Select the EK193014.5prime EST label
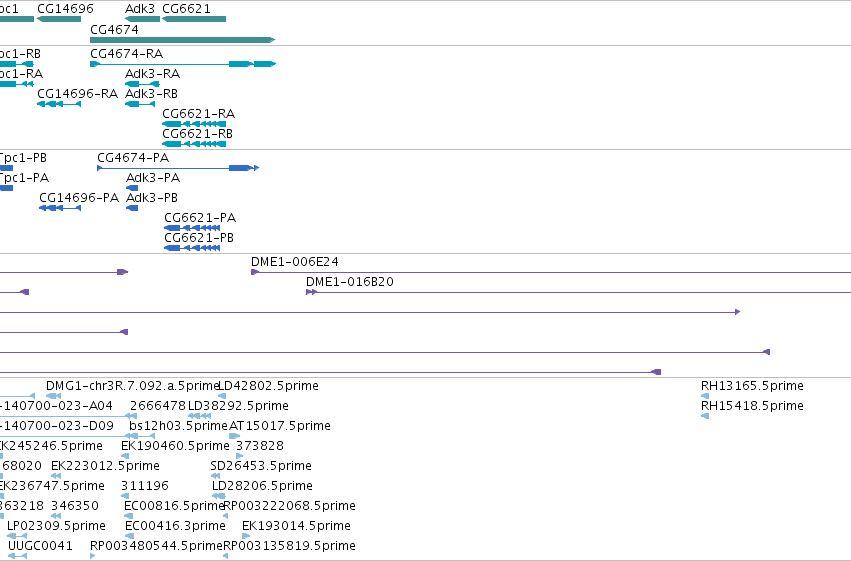Screen dimensions: 851x561 [296, 527]
